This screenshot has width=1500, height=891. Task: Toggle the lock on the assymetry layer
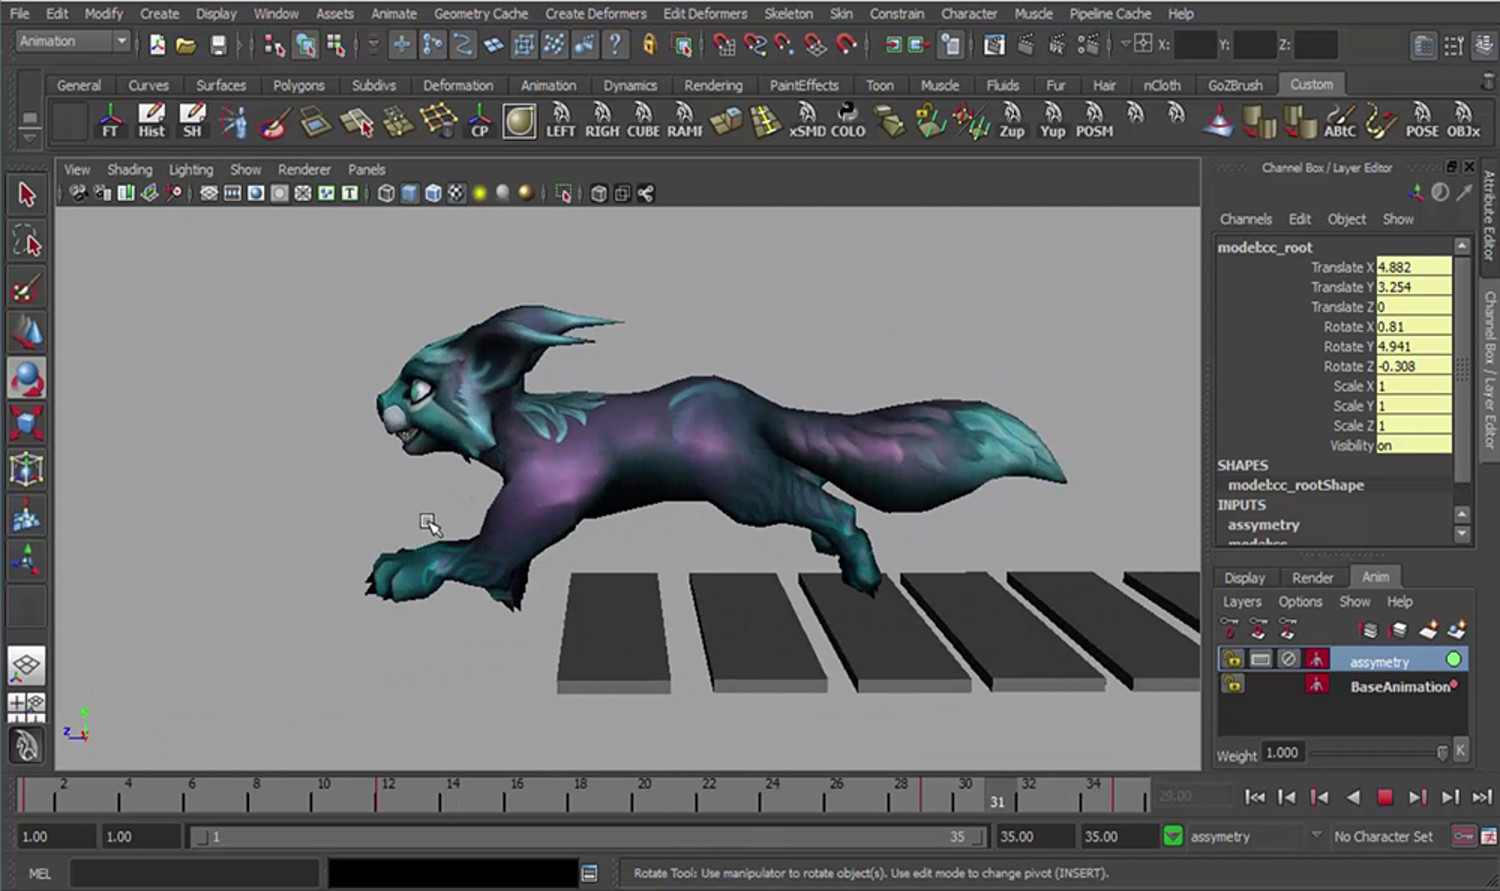tap(1231, 658)
